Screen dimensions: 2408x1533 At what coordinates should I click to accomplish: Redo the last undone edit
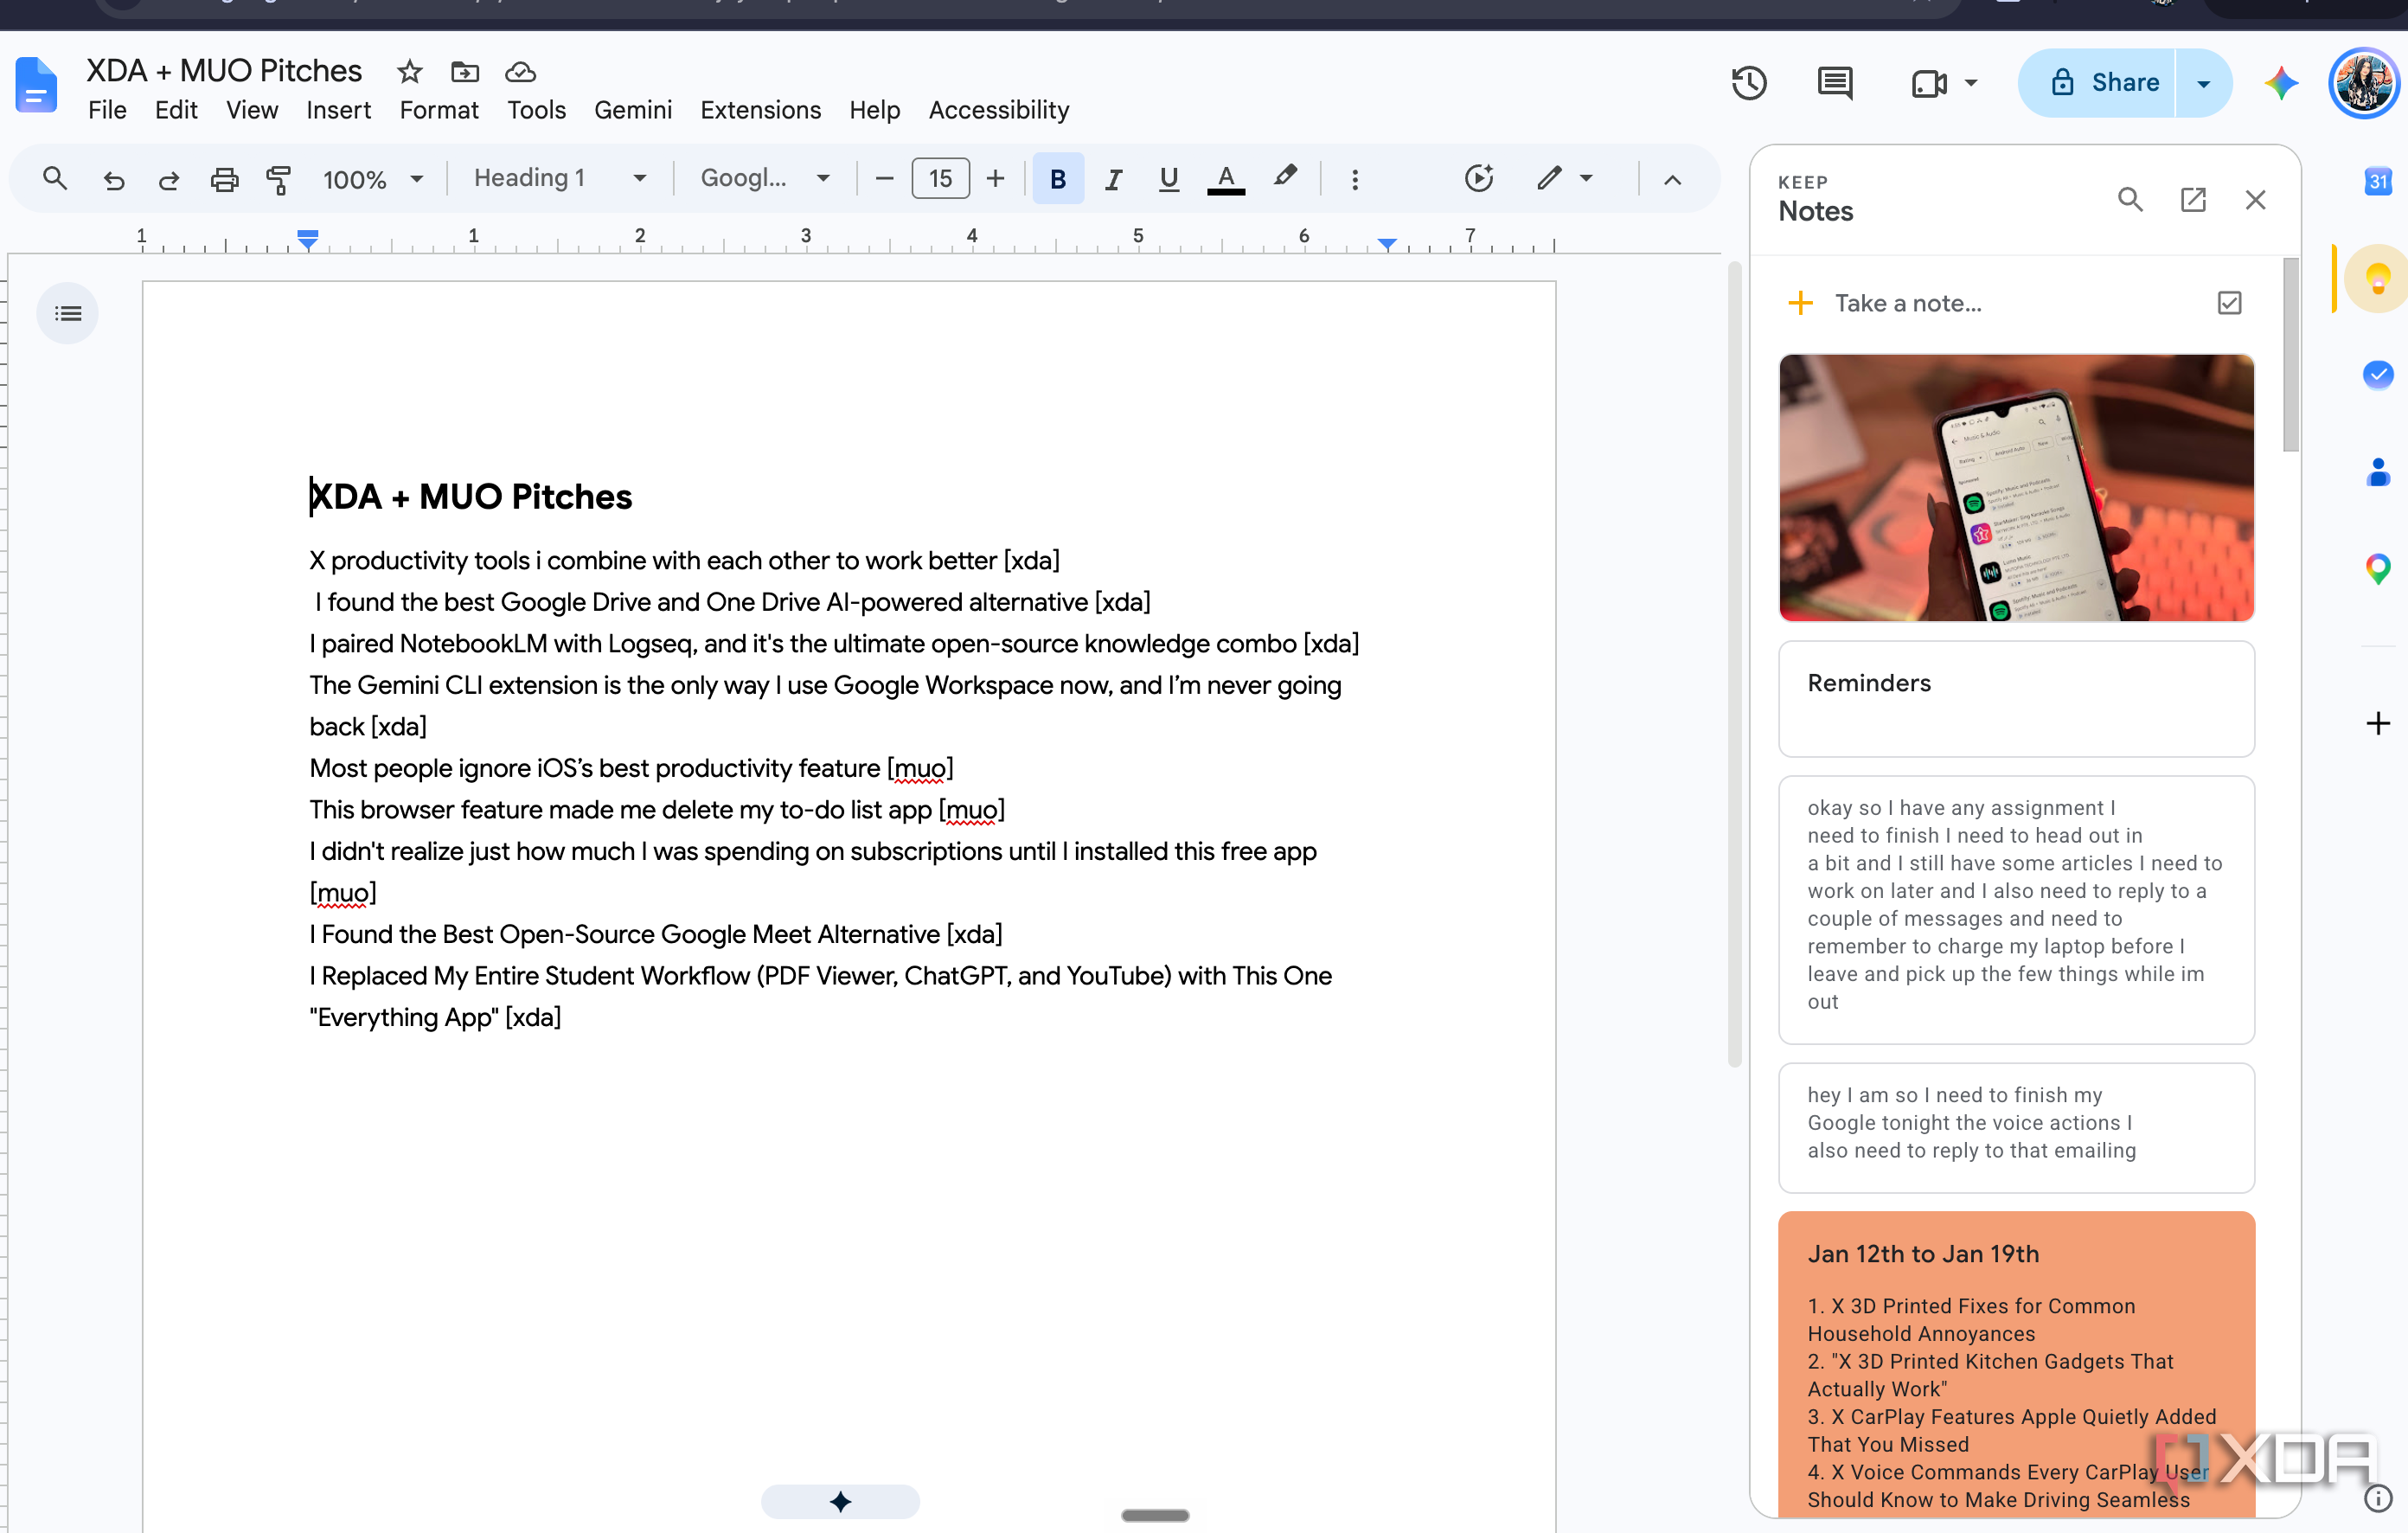coord(169,179)
